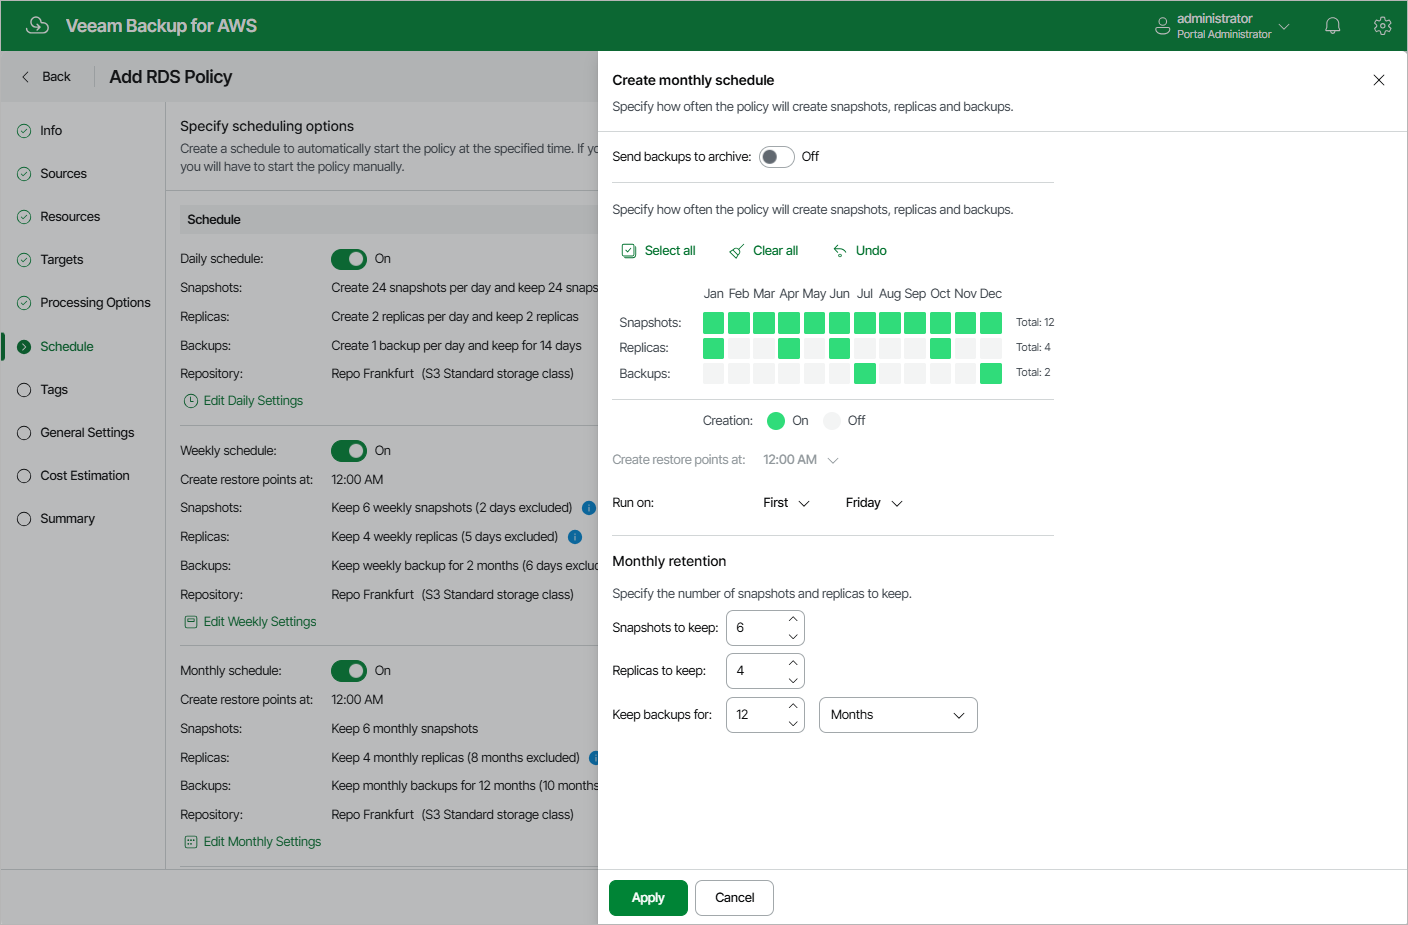This screenshot has height=925, width=1408.
Task: Toggle the Replicas cell for February
Action: click(x=739, y=348)
